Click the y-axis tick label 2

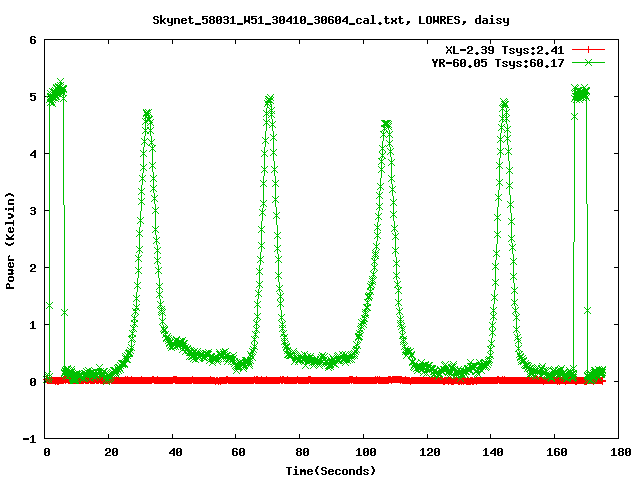(x=33, y=268)
